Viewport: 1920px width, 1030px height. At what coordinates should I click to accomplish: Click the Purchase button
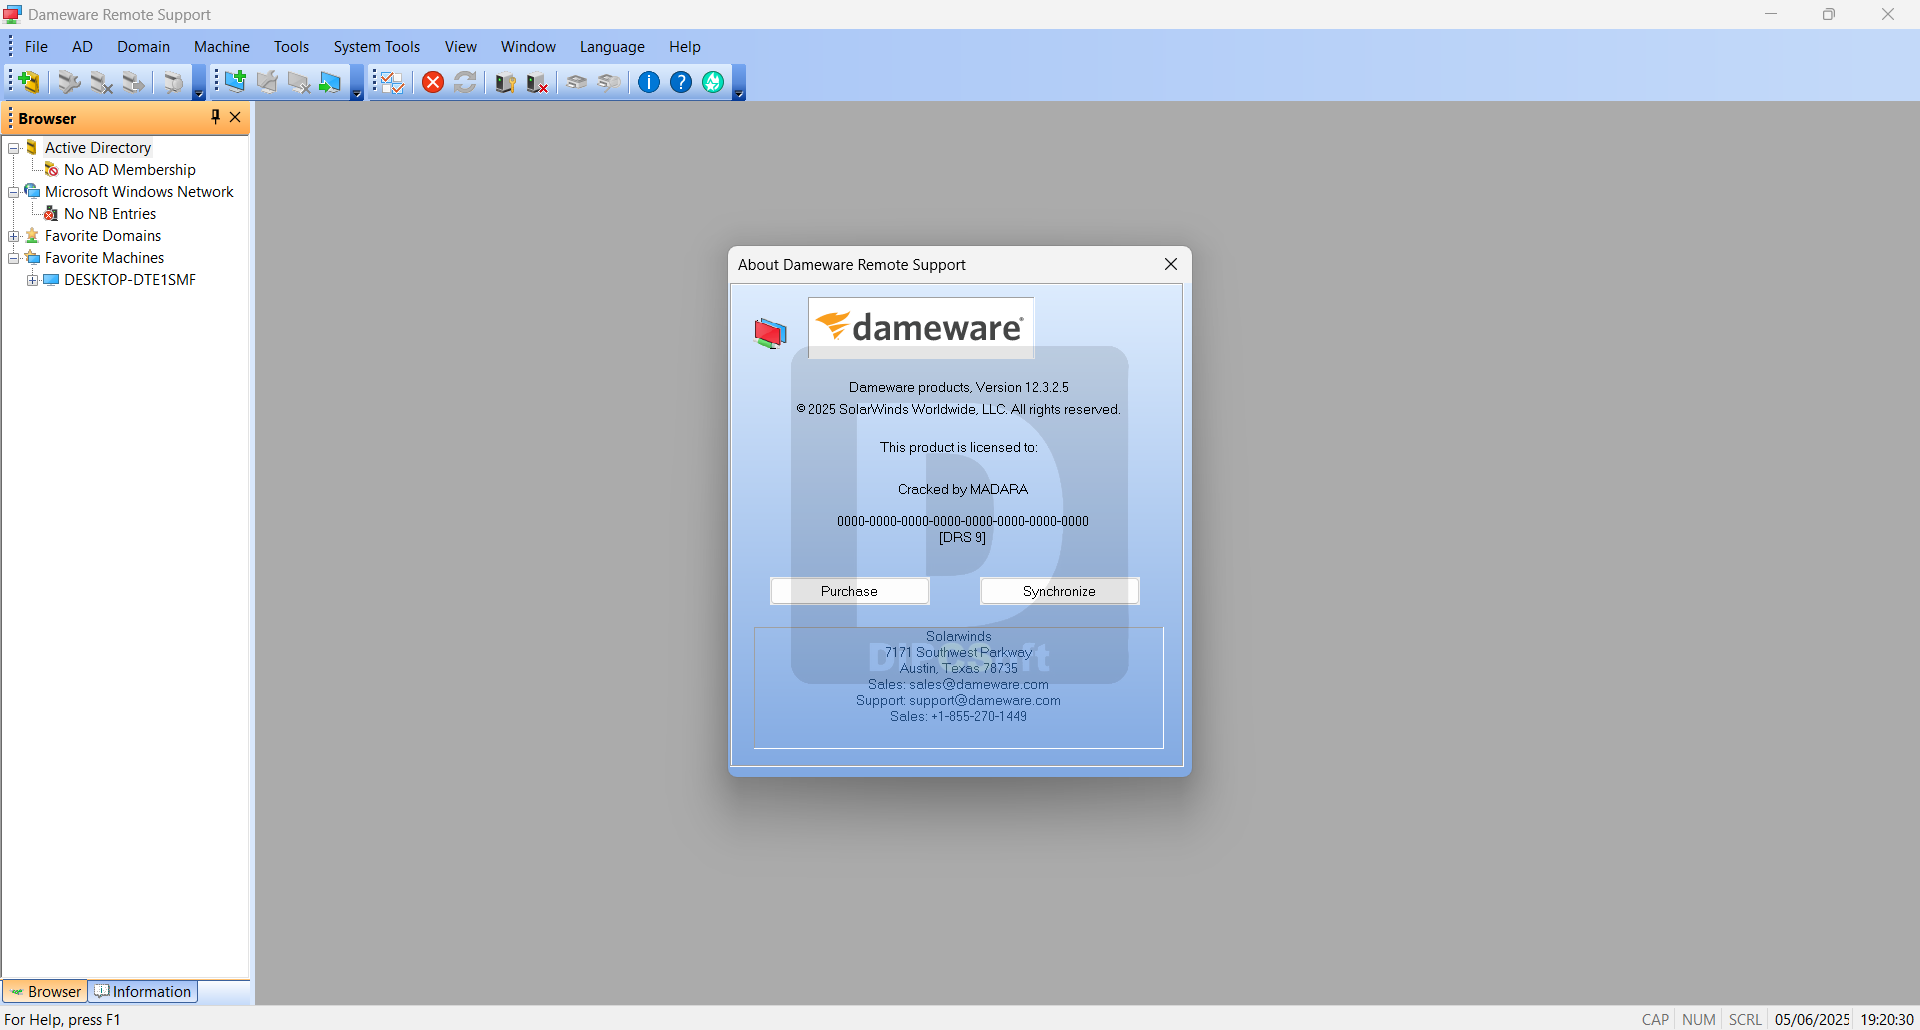click(849, 591)
